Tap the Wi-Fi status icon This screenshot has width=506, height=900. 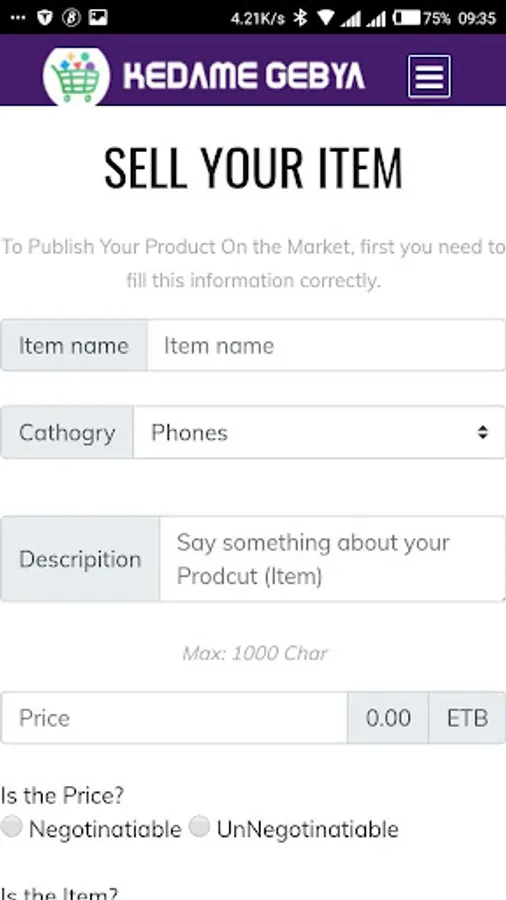tap(325, 18)
